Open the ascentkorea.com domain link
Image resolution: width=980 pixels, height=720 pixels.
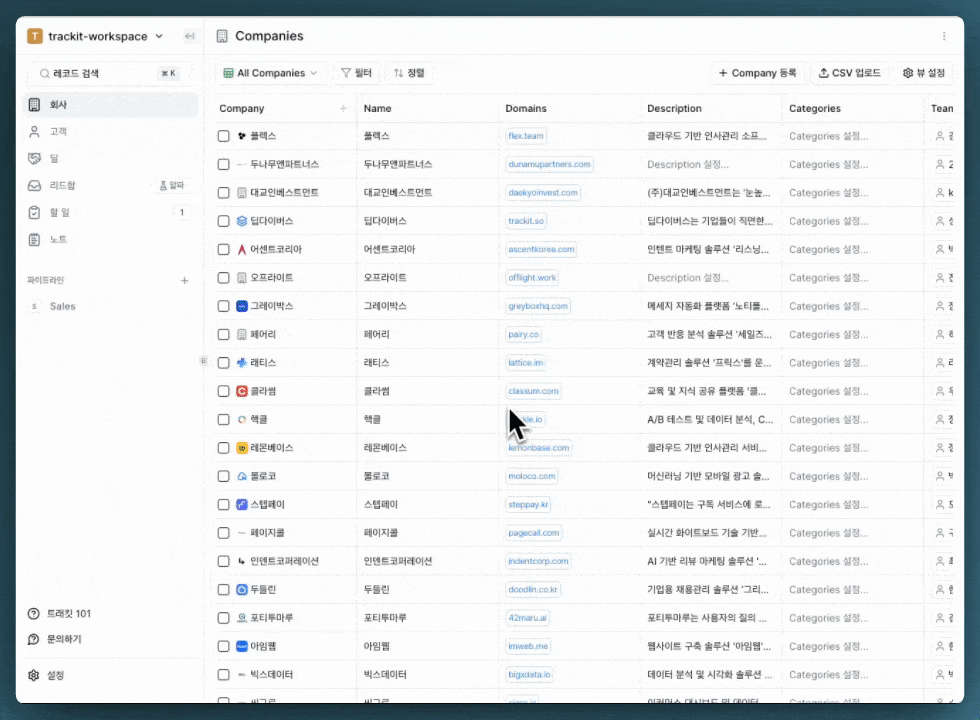pyautogui.click(x=541, y=249)
